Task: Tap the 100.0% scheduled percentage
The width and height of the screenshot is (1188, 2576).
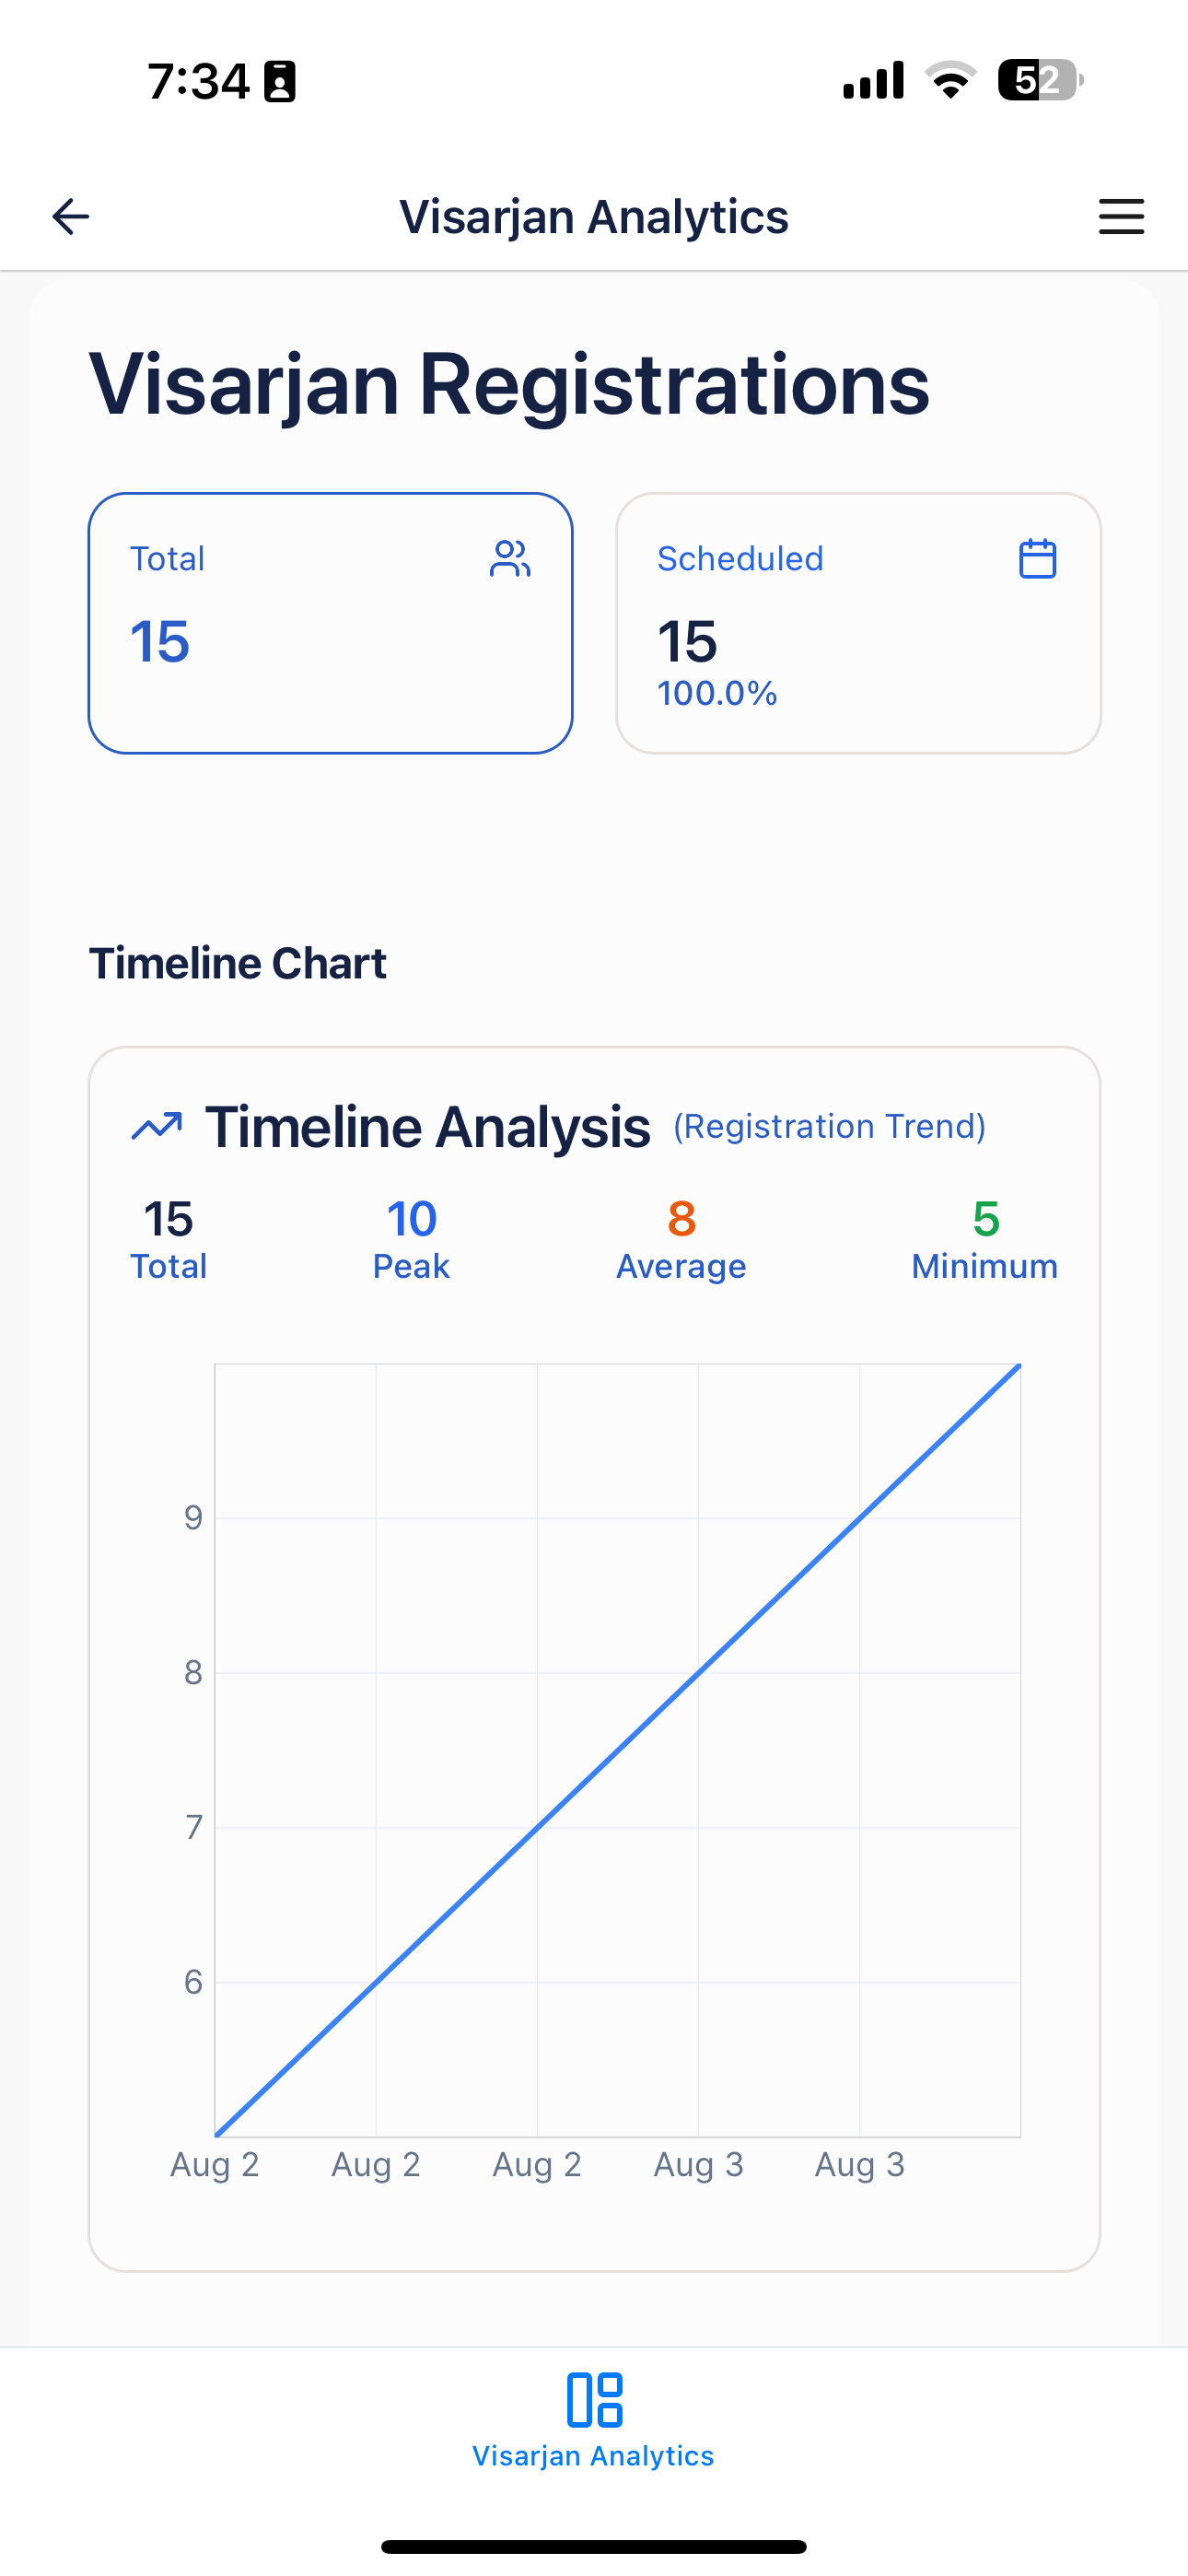Action: coord(717,693)
